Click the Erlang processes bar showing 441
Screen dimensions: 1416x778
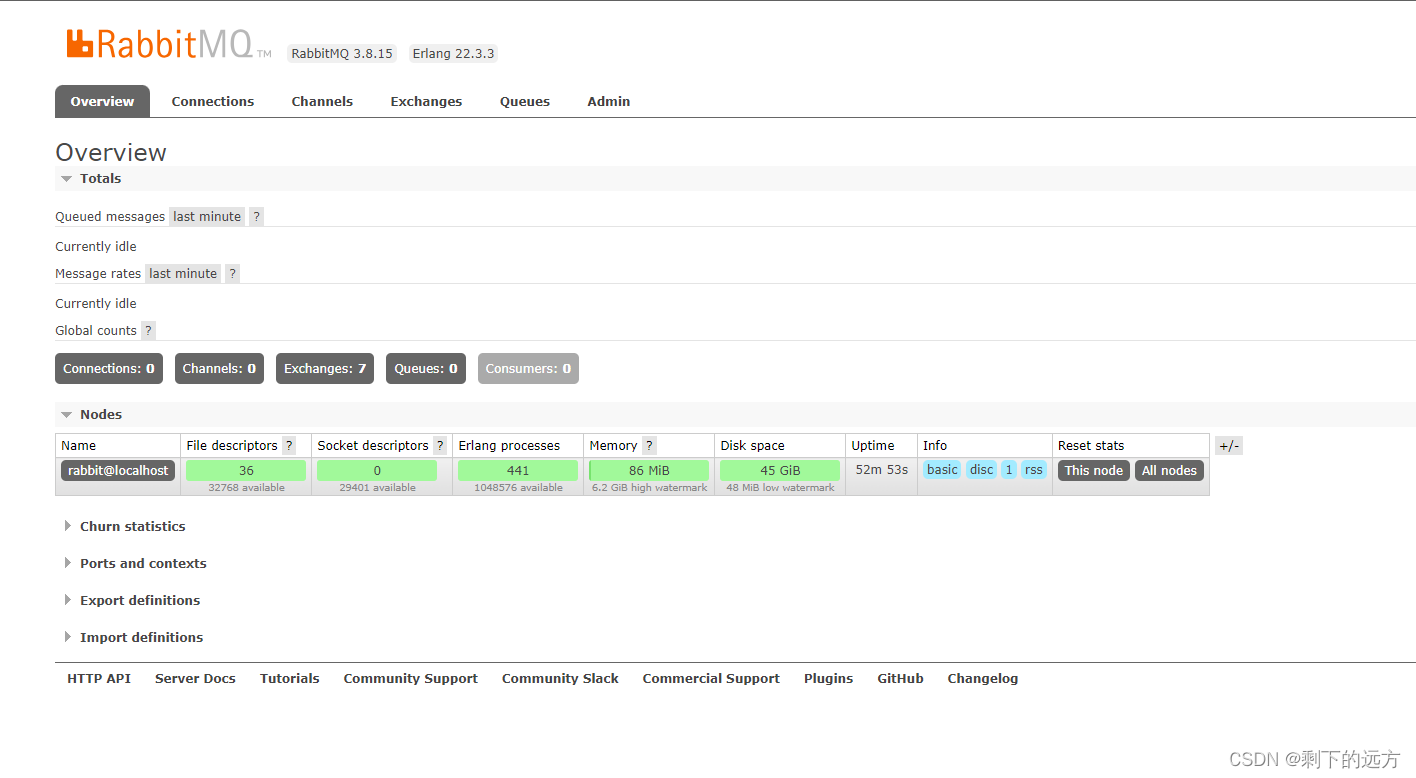point(518,470)
